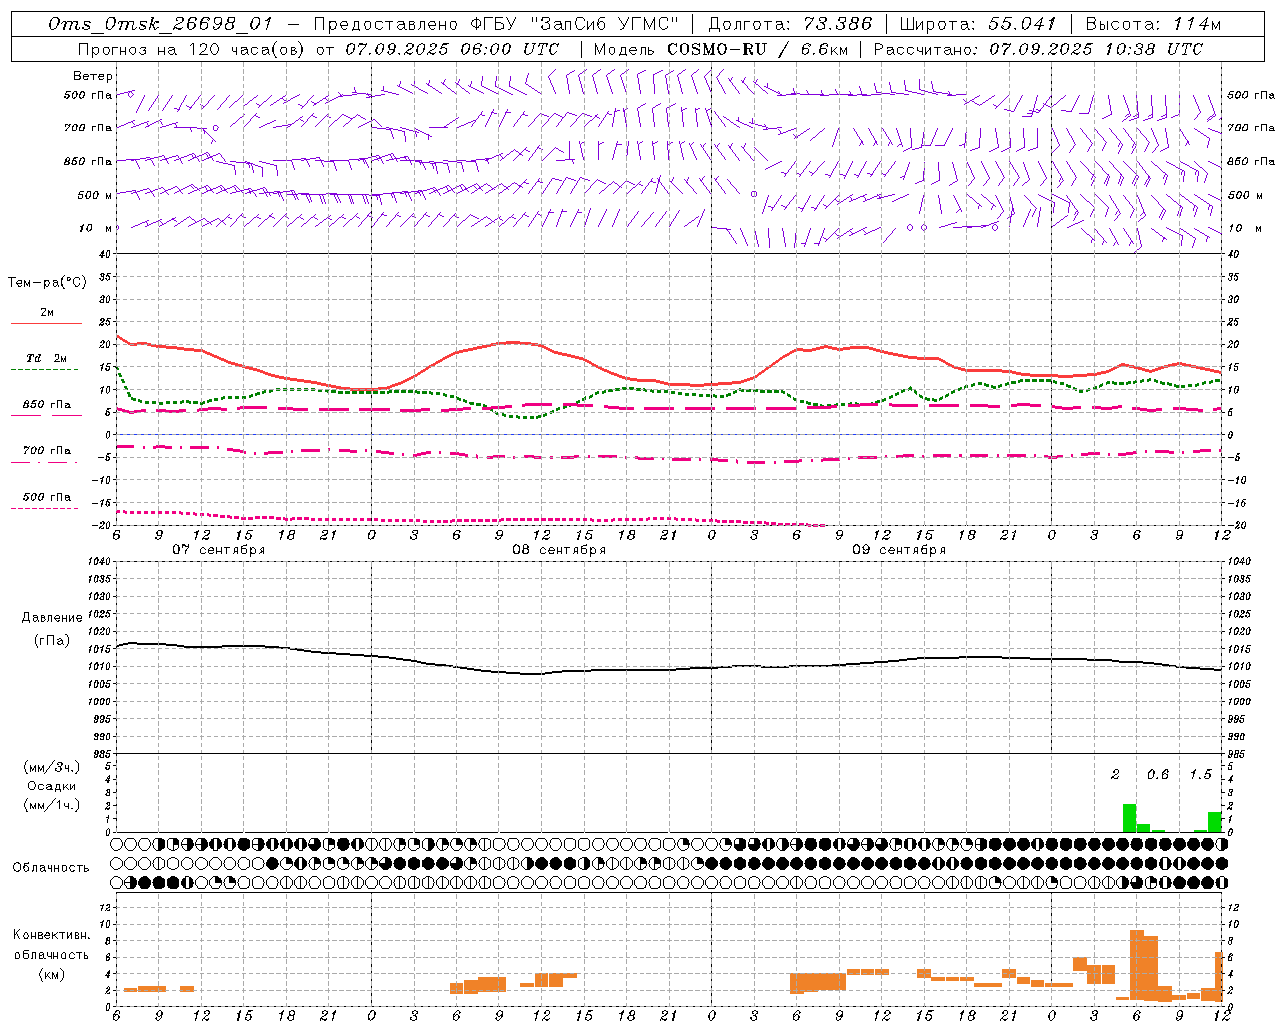The width and height of the screenshot is (1280, 1024).
Task: Click the "500 м" wind level label on left axis
Action: (95, 195)
